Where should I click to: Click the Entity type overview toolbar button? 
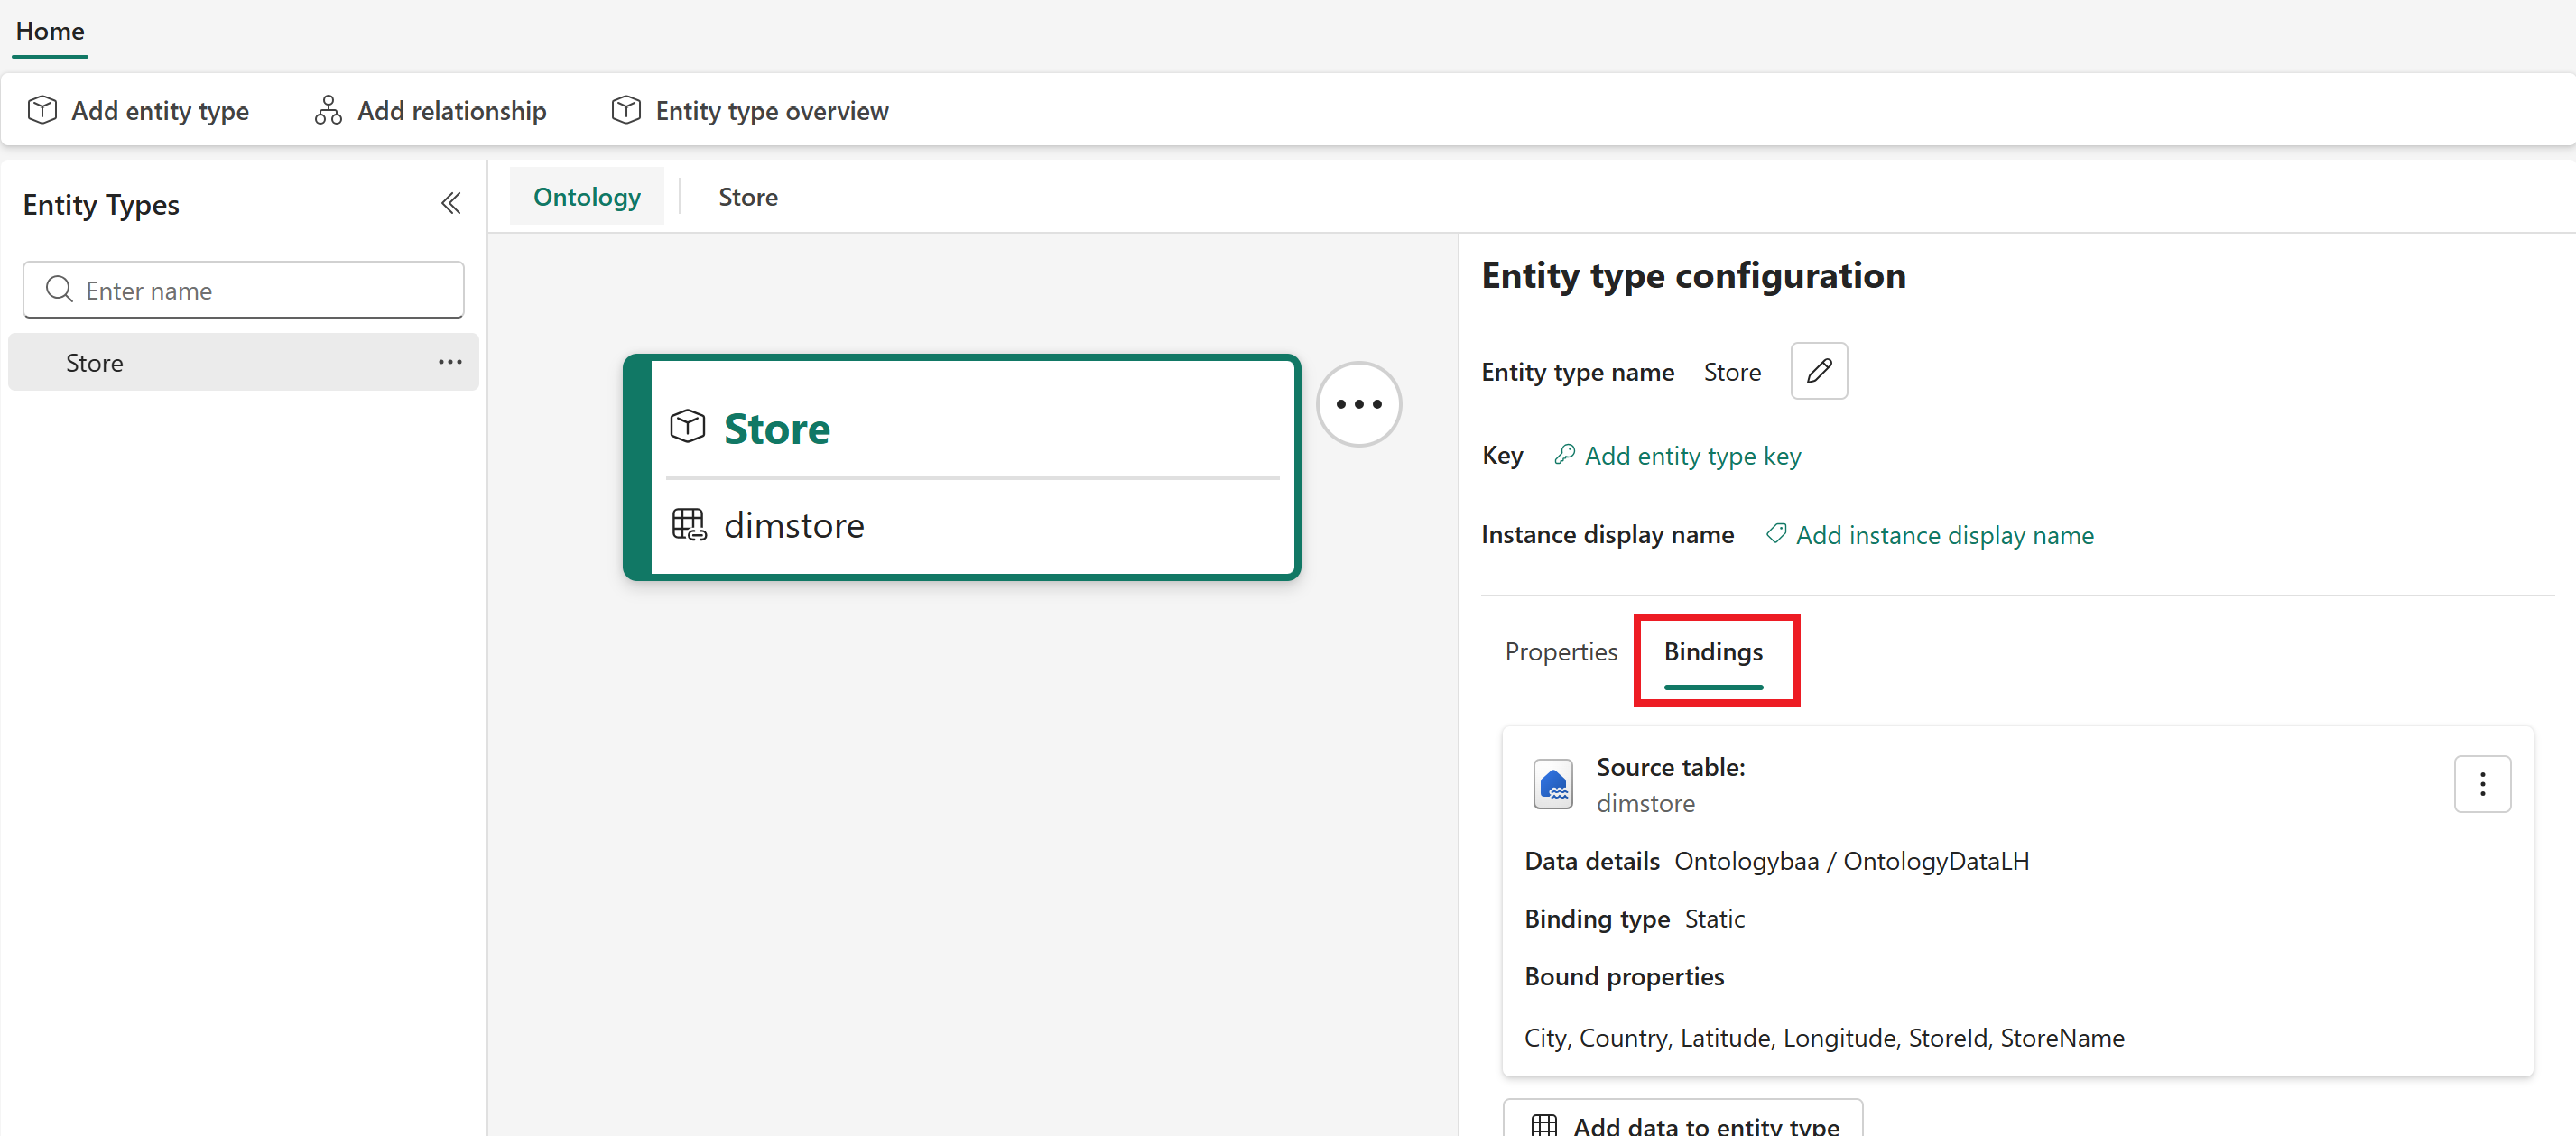pos(750,110)
